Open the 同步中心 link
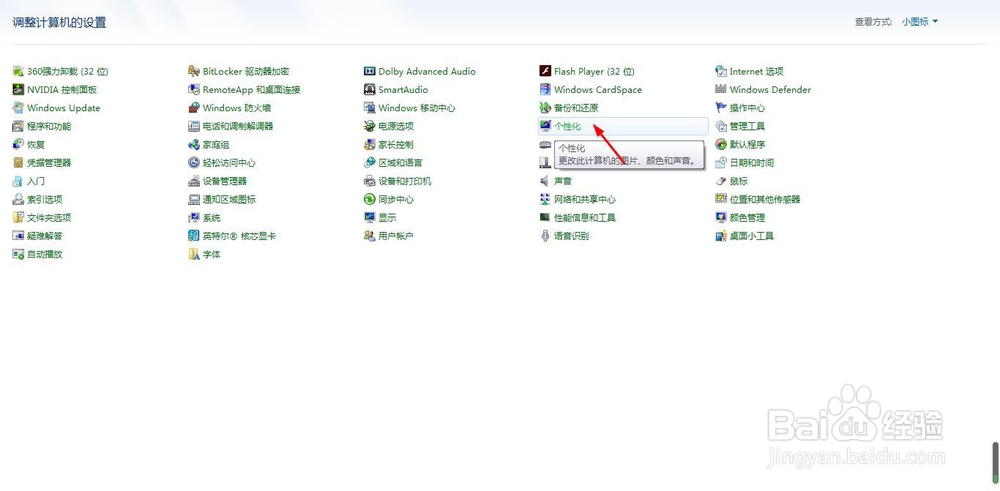Screen dimensions: 1000x491 [x=396, y=200]
